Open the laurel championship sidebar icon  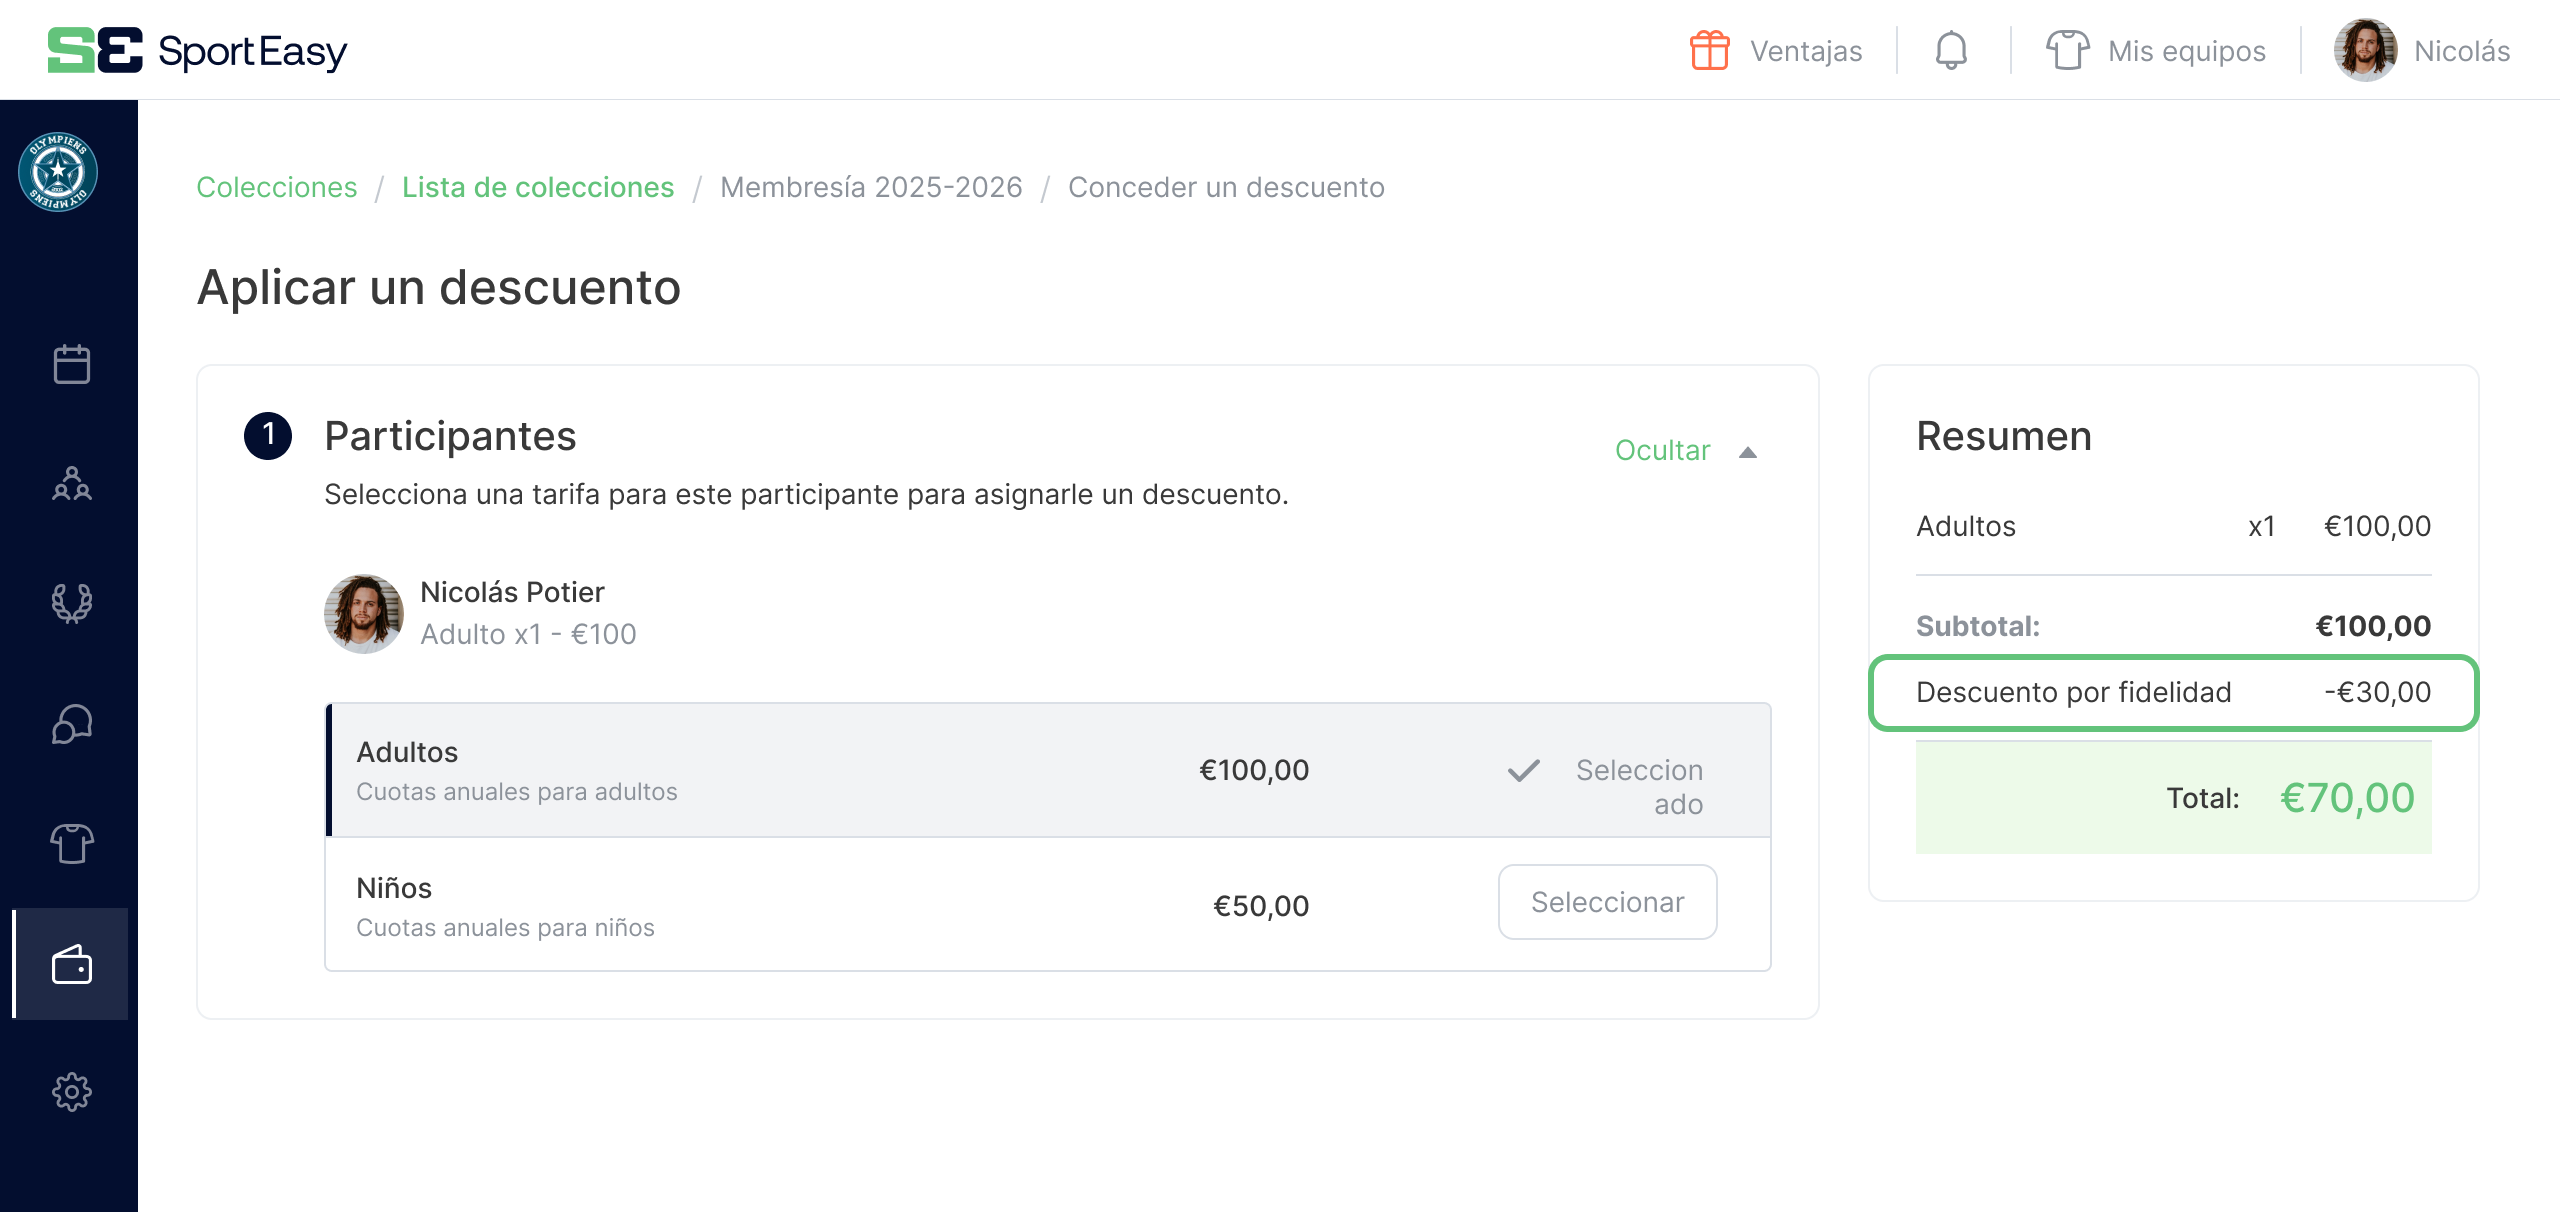(x=71, y=603)
